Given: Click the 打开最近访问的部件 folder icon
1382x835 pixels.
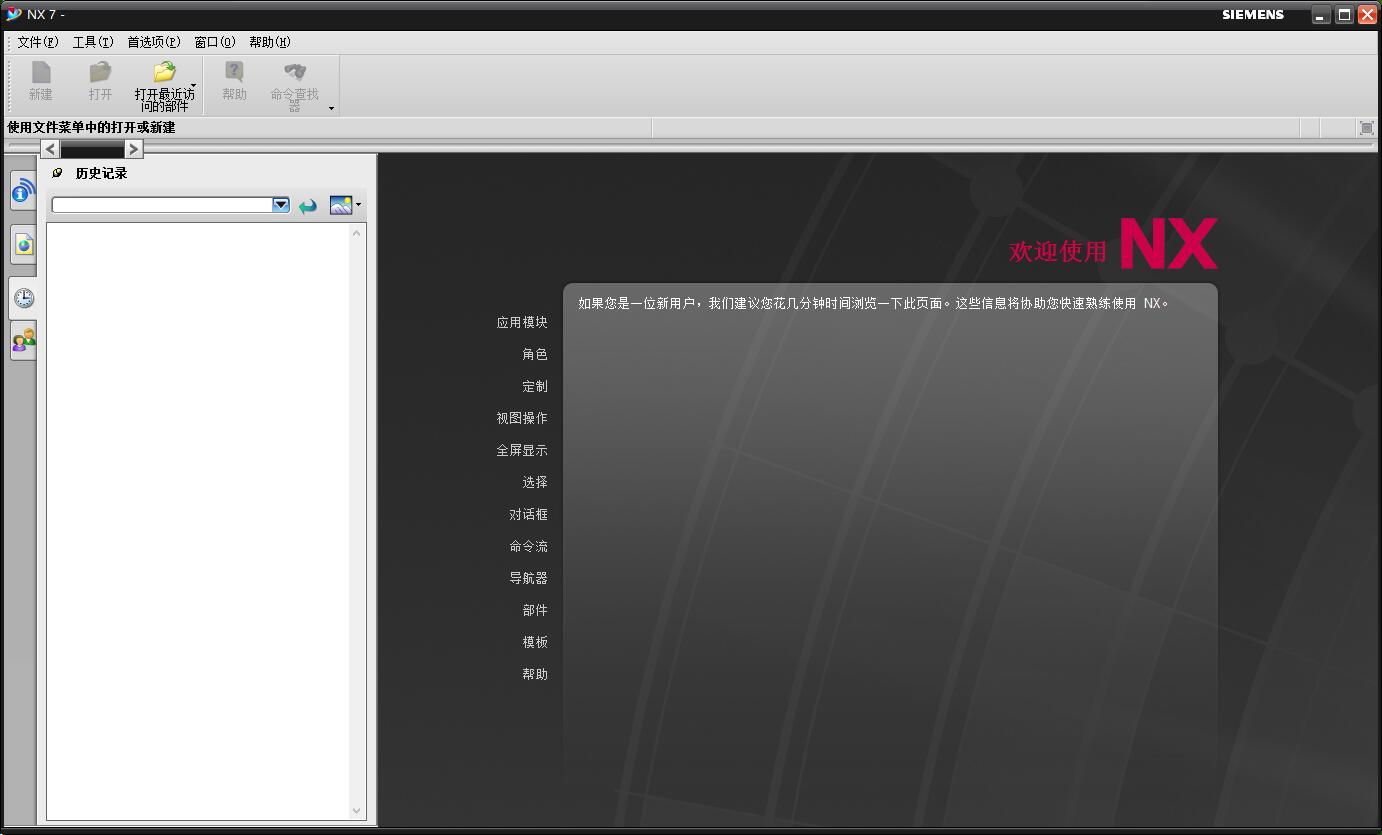Looking at the screenshot, I should (x=164, y=72).
